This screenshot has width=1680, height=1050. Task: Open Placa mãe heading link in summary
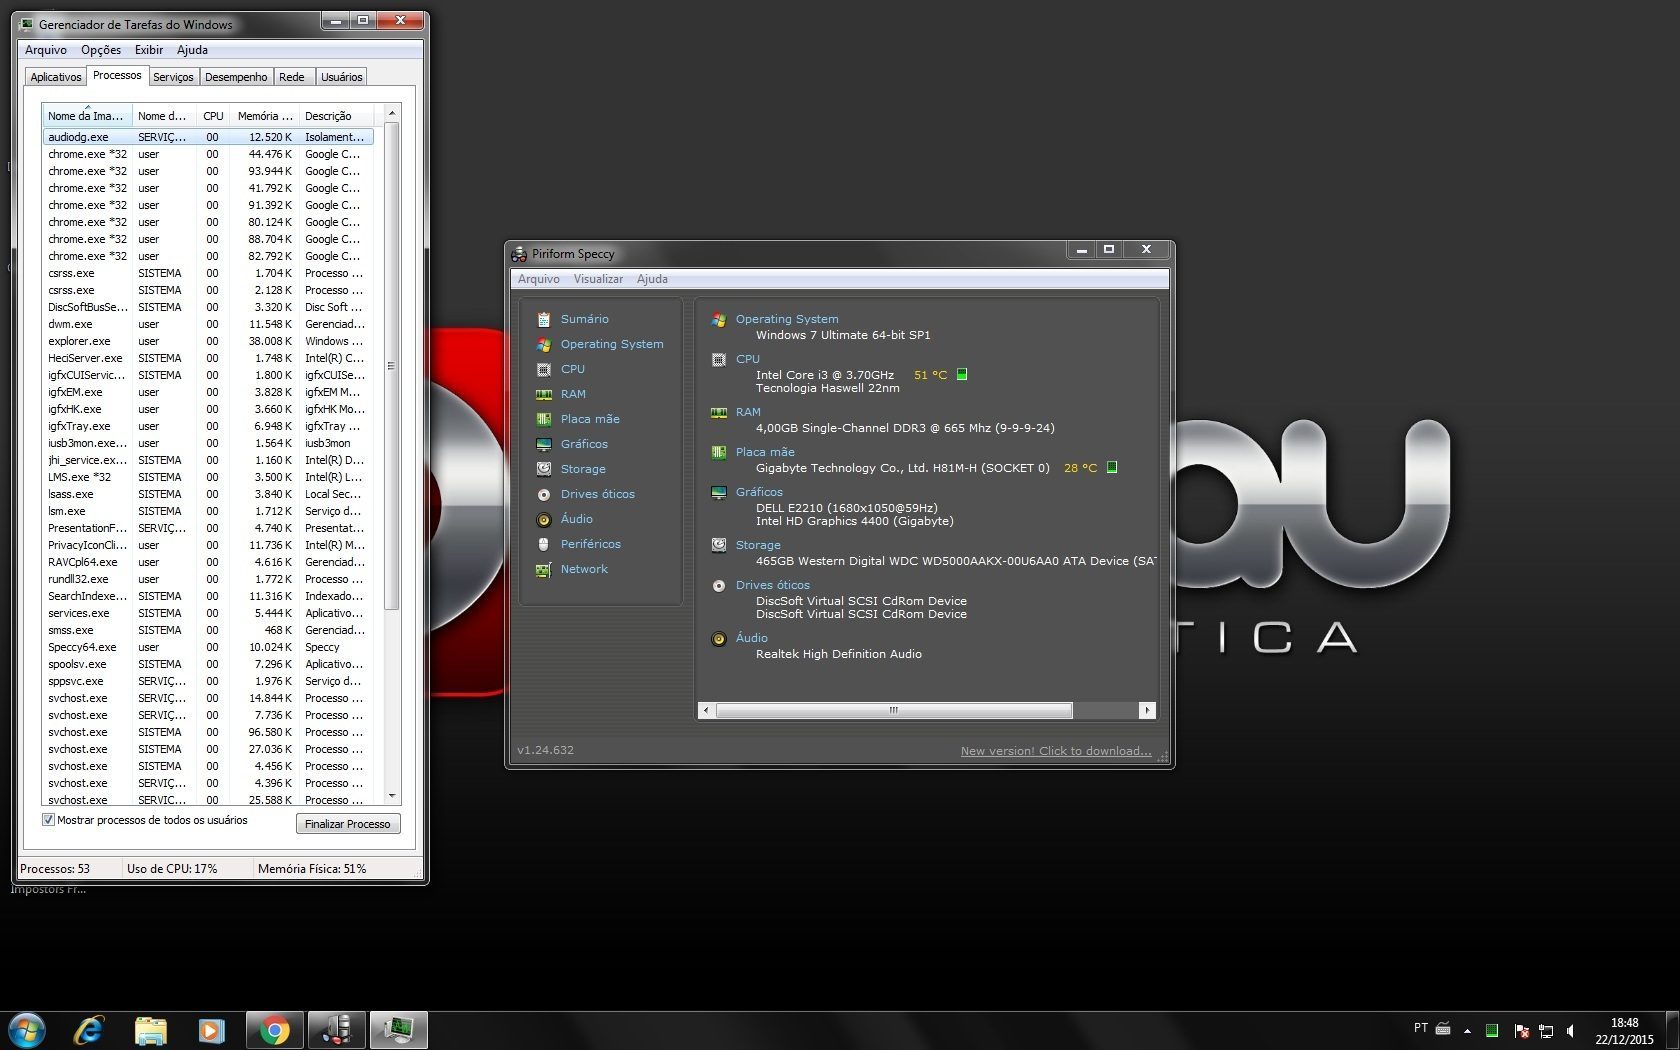point(765,452)
